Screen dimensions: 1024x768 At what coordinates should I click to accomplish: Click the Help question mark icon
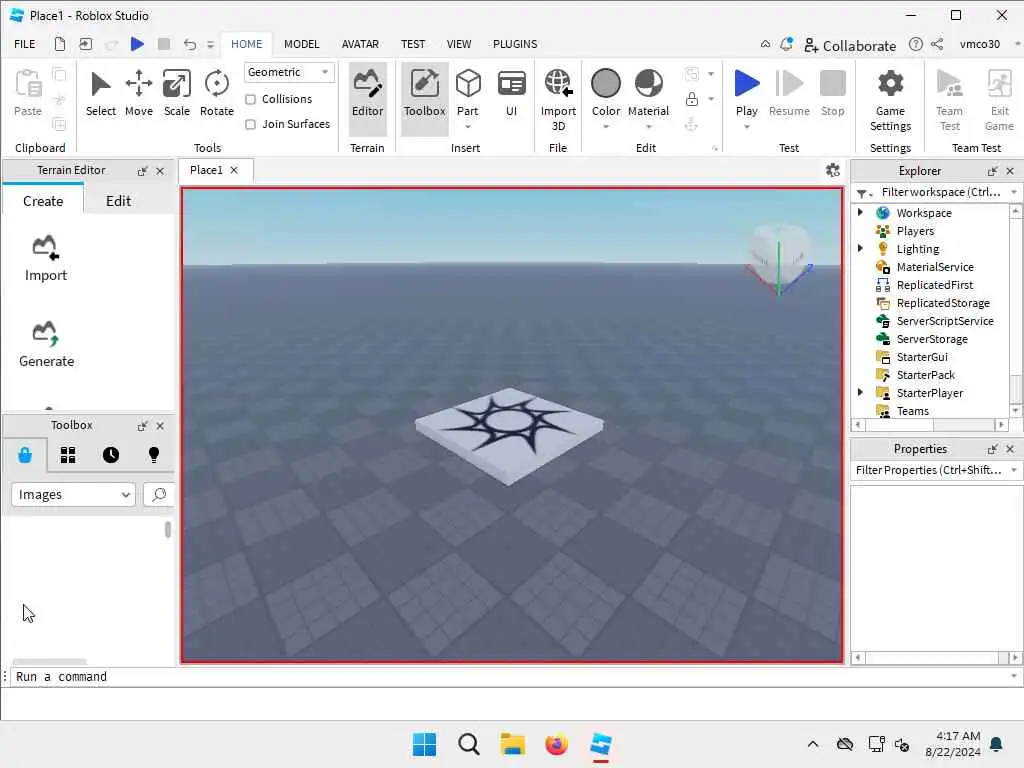pos(916,44)
